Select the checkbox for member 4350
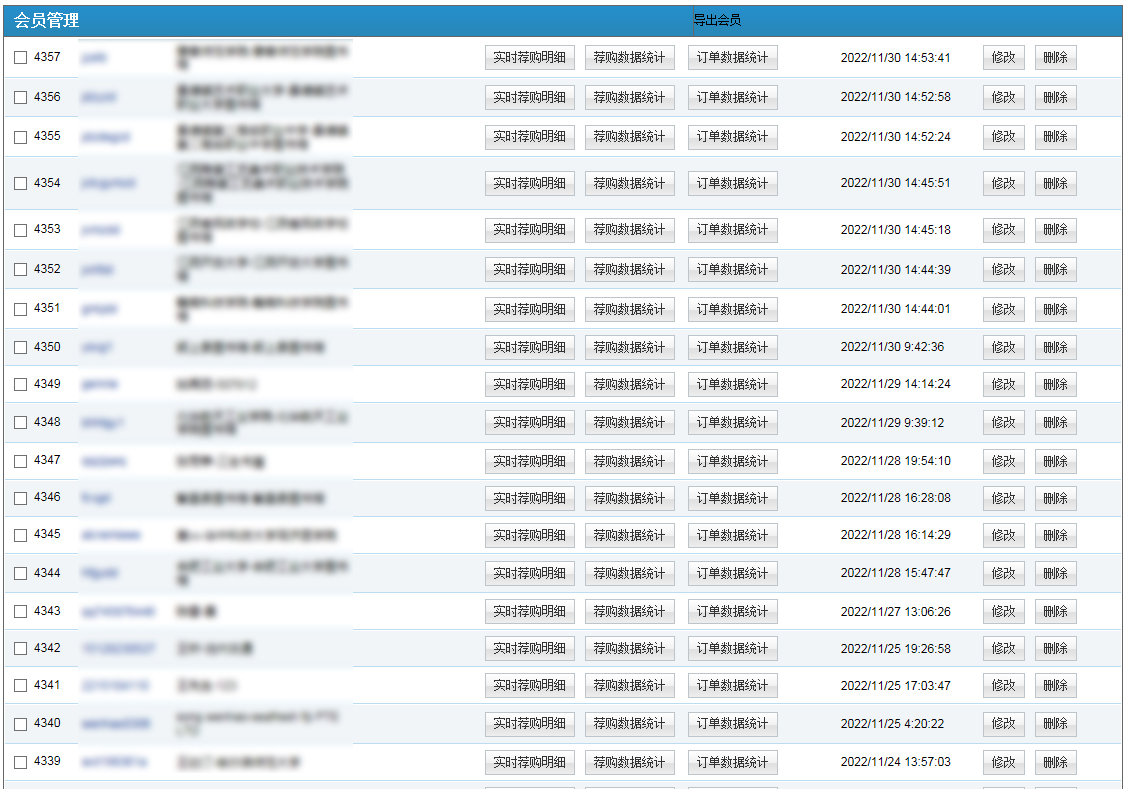This screenshot has height=789, width=1123. [20, 348]
